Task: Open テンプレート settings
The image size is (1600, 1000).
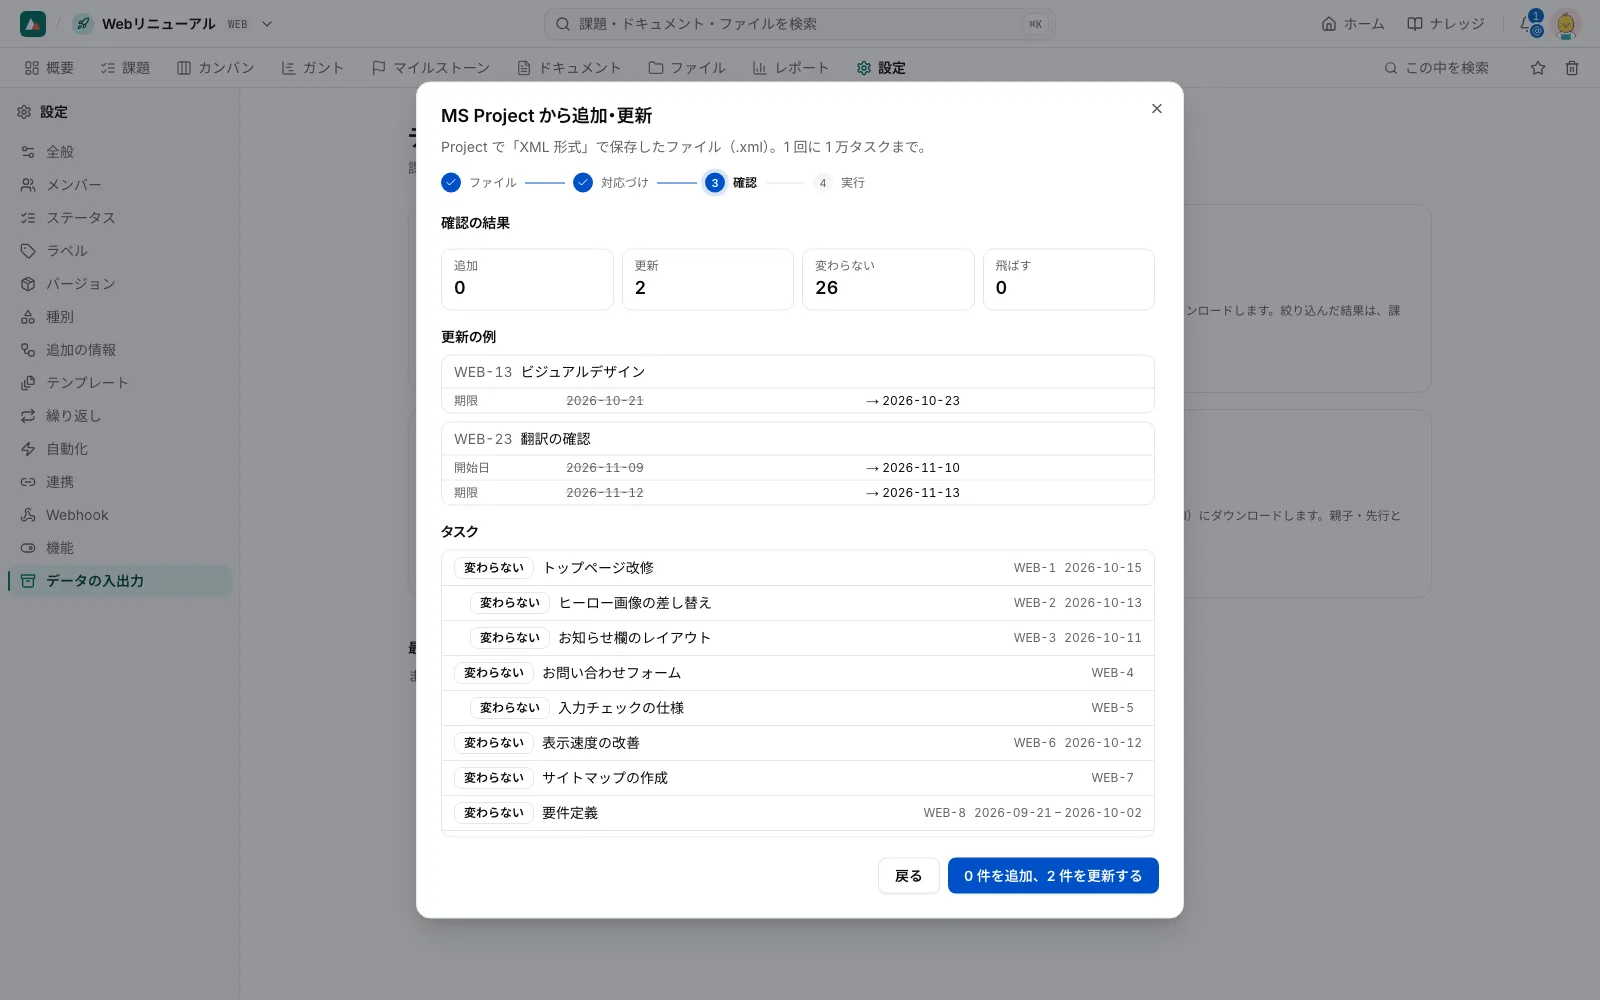Action: [120, 383]
